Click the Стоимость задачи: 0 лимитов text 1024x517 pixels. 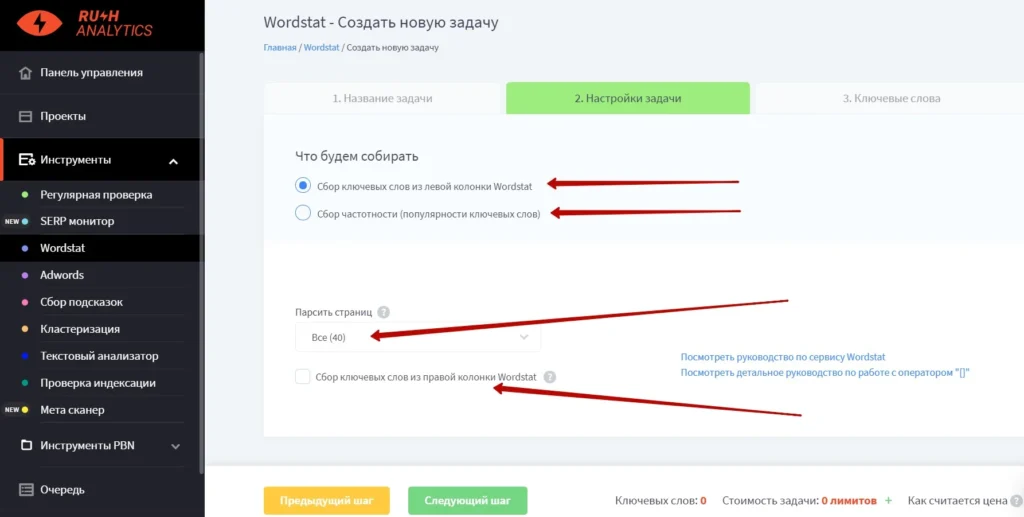point(799,501)
